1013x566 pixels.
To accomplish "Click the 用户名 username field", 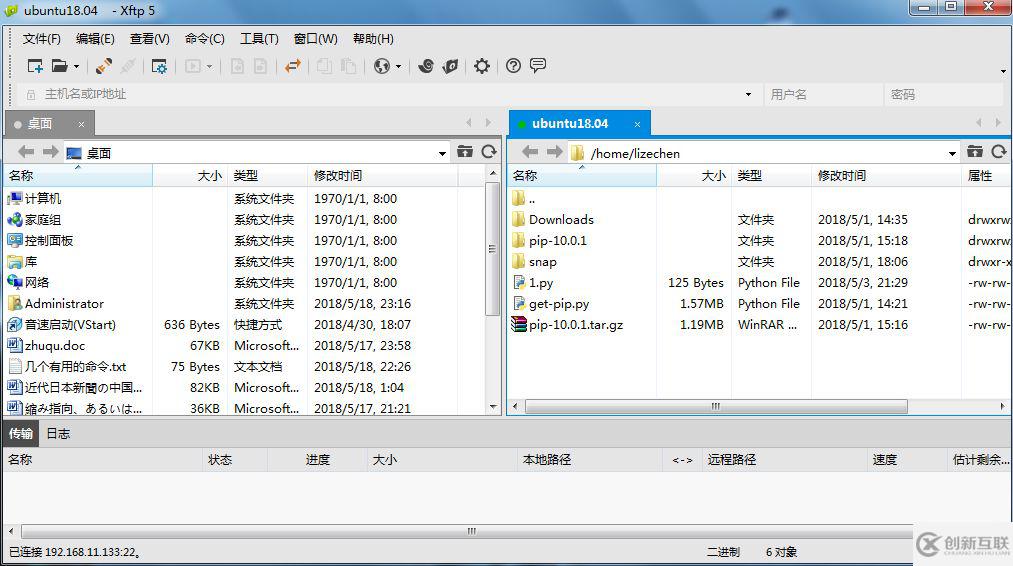I will point(822,94).
